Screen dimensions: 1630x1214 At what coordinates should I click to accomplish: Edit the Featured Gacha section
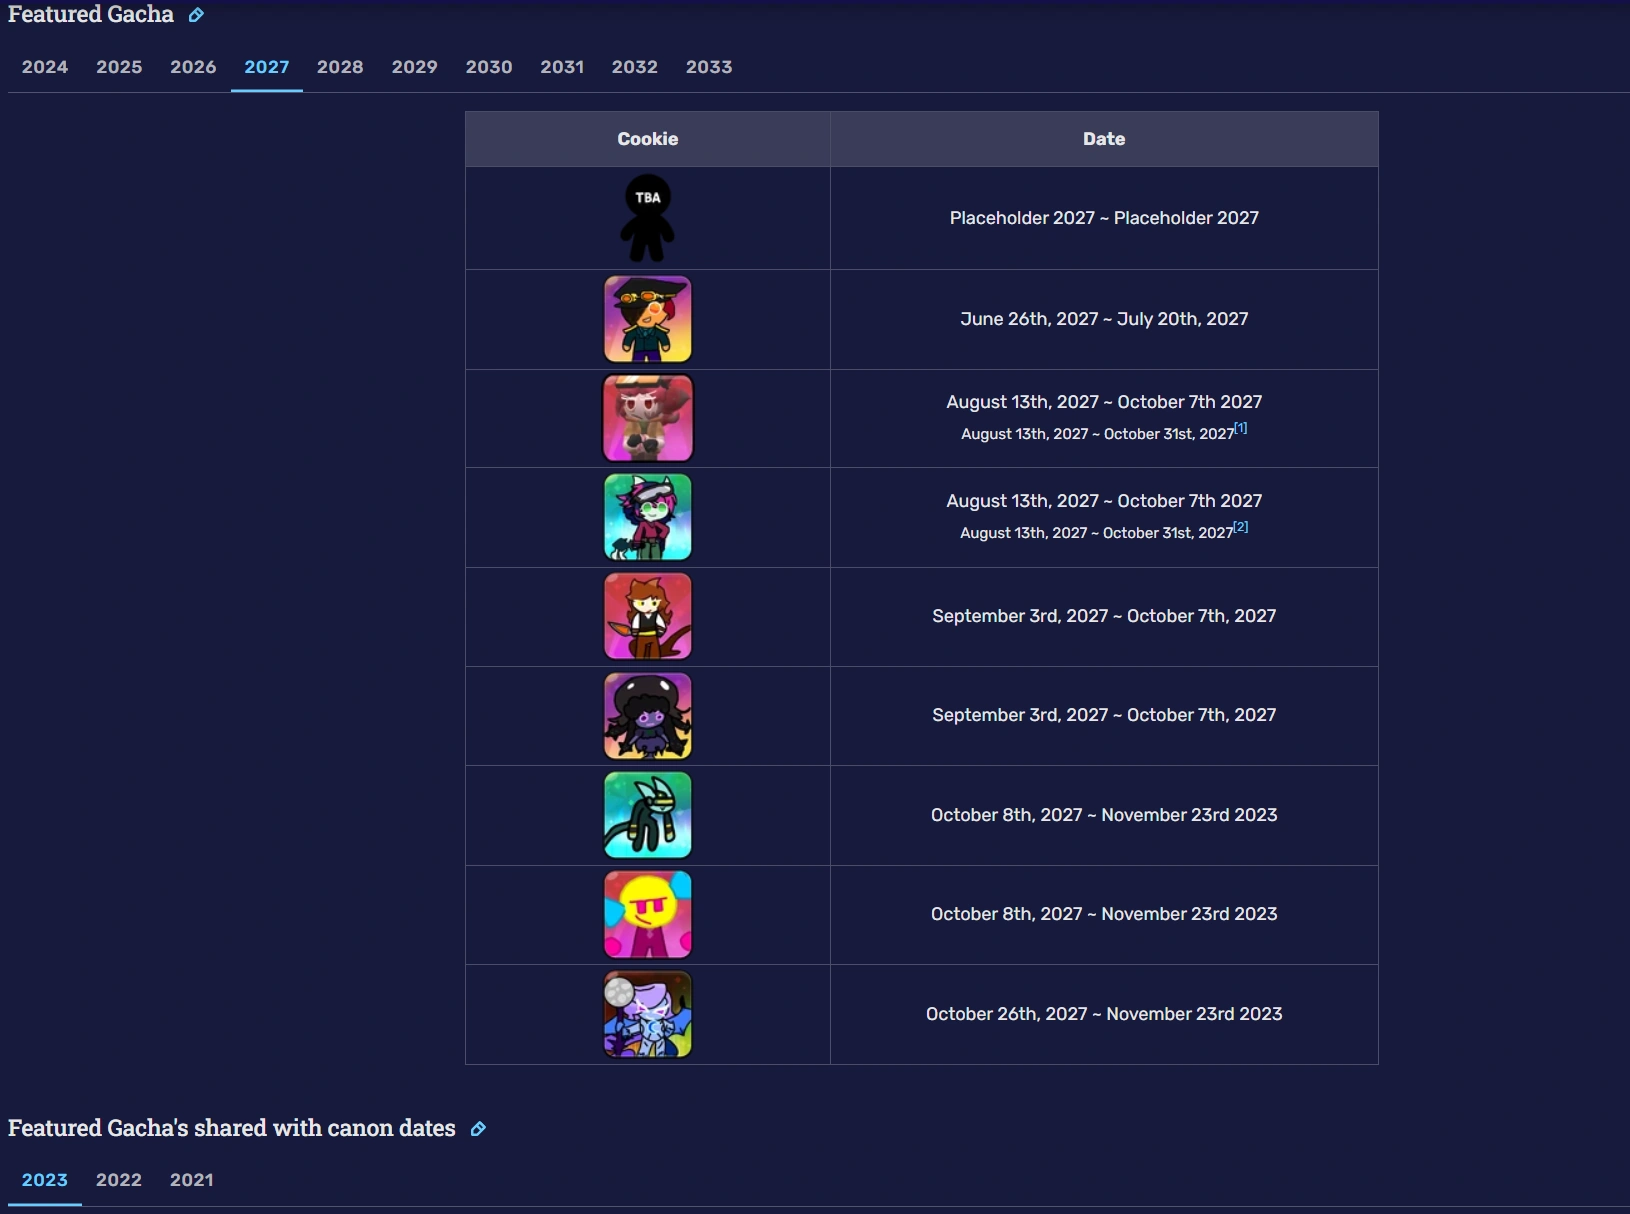click(196, 15)
